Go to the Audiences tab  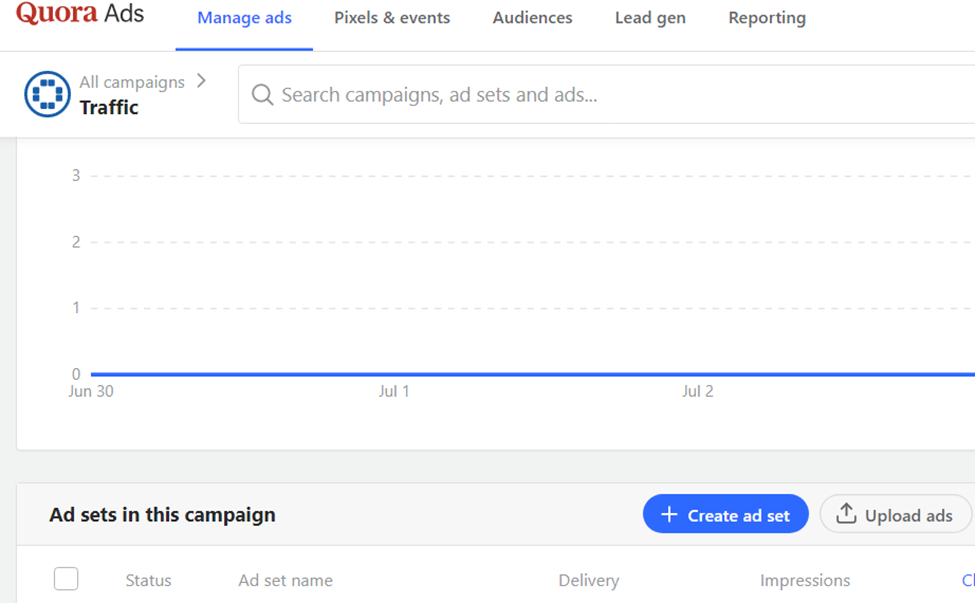pyautogui.click(x=532, y=18)
